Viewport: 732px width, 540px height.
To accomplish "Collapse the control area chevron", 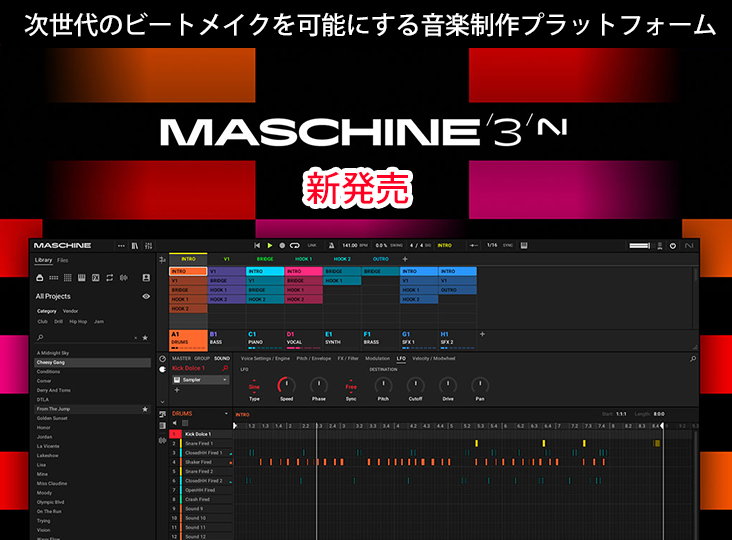I will coord(162,402).
